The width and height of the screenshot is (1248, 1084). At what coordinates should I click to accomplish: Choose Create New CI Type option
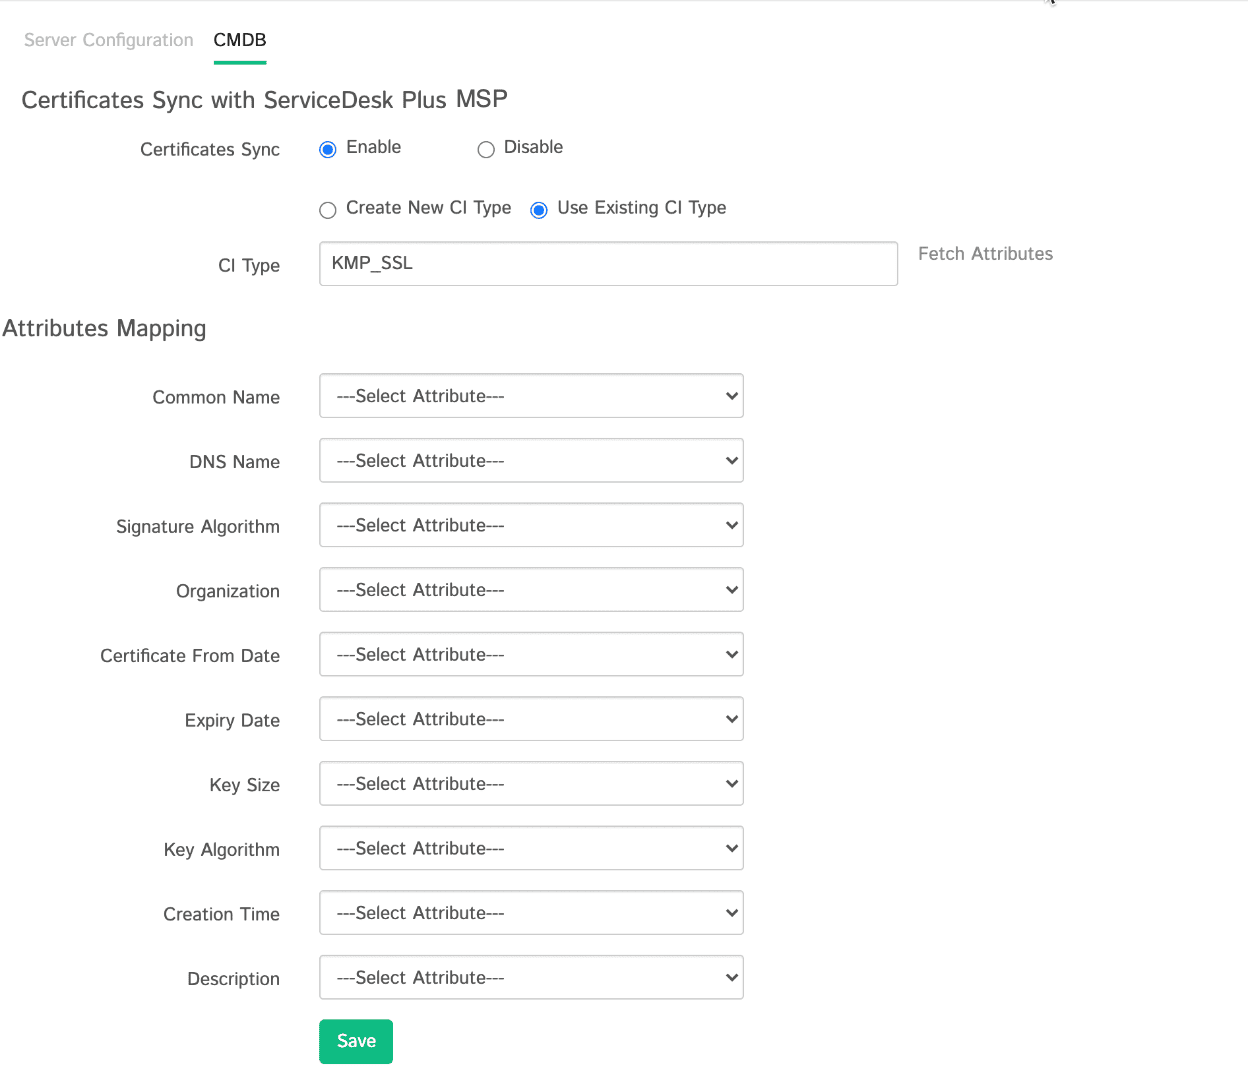[x=328, y=210]
